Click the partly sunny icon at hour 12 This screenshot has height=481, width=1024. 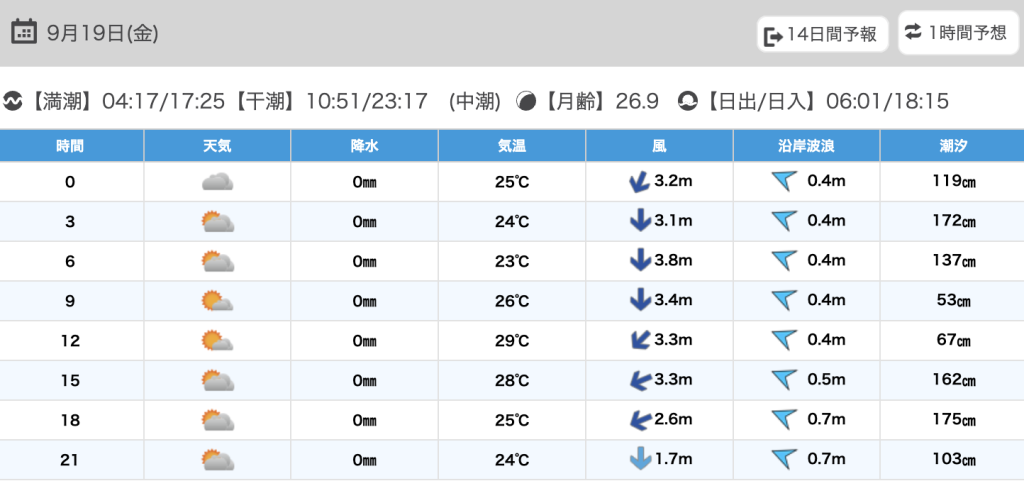click(217, 341)
